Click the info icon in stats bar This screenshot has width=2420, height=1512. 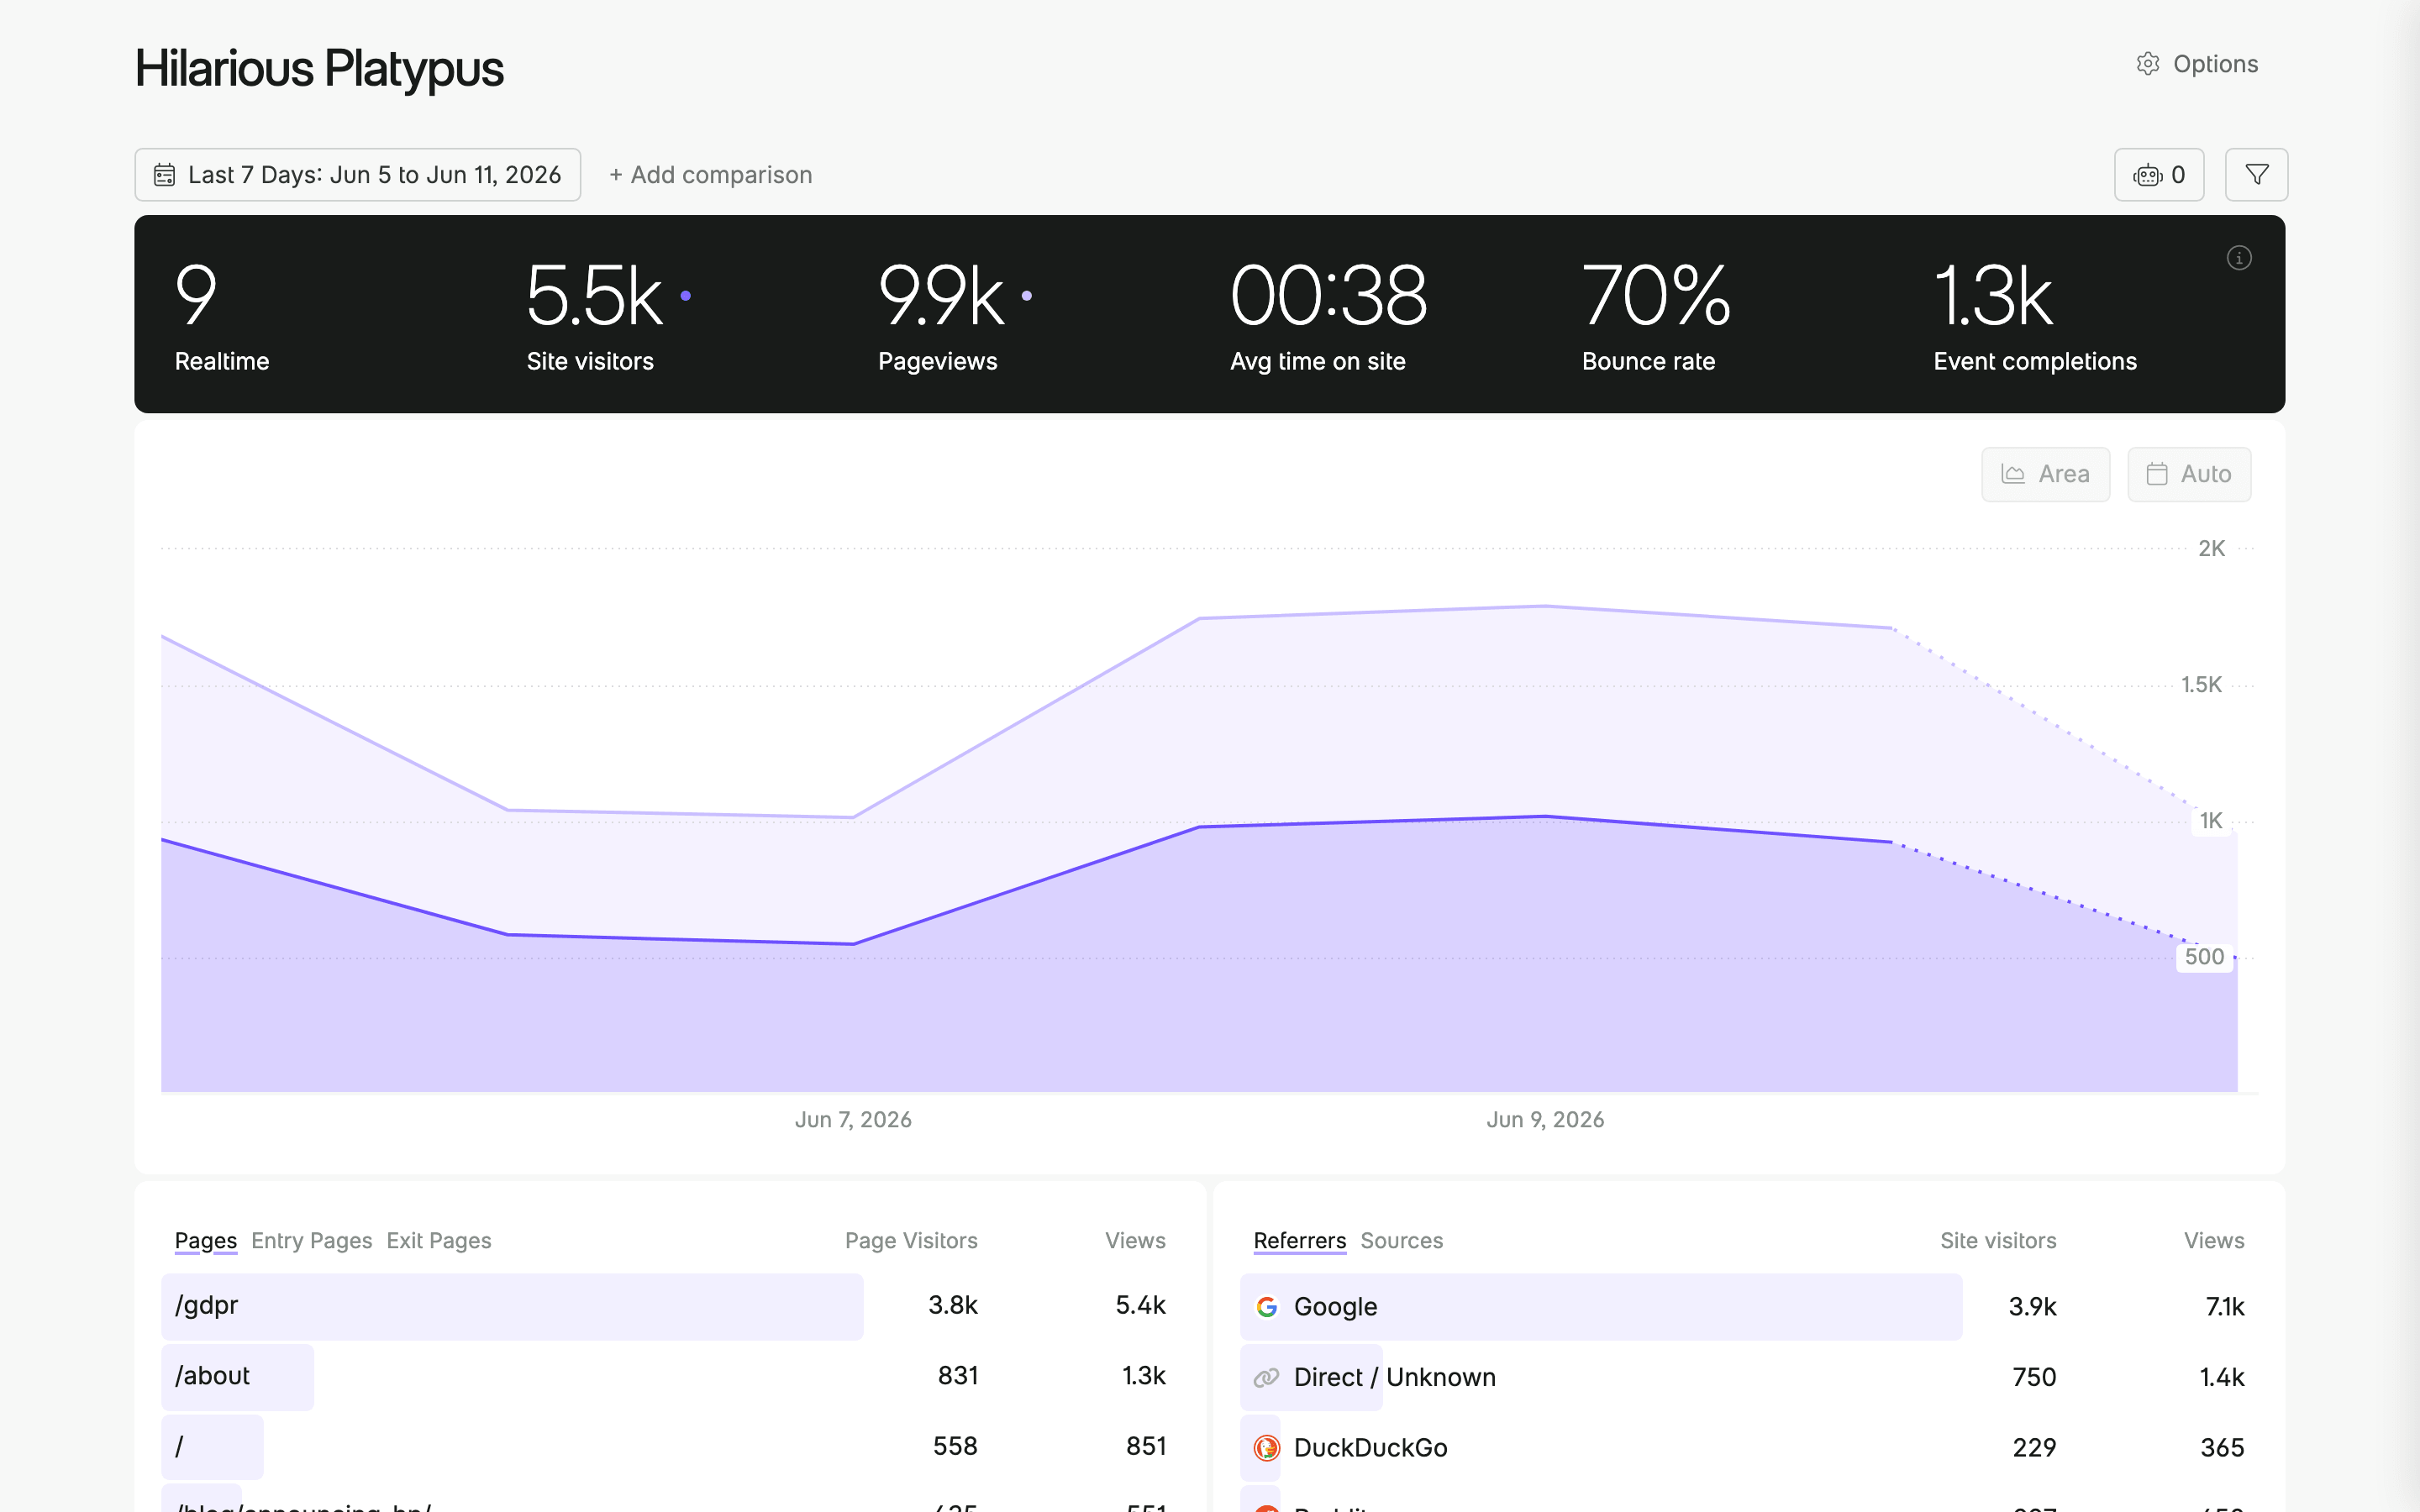tap(2239, 258)
